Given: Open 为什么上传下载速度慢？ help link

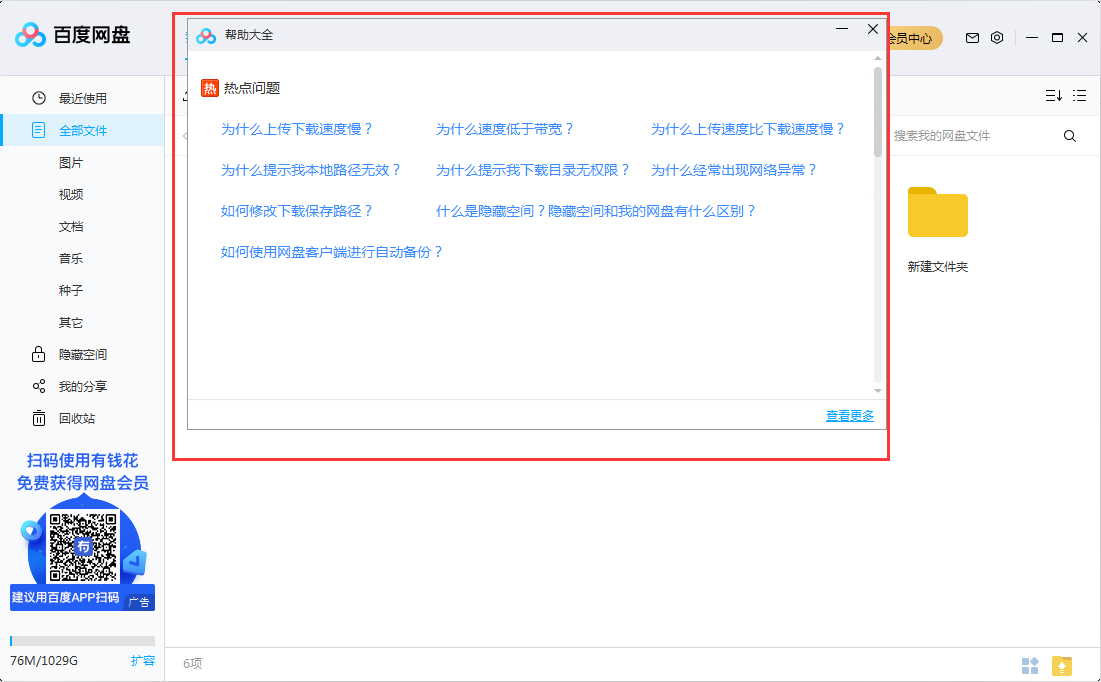Looking at the screenshot, I should click(297, 129).
